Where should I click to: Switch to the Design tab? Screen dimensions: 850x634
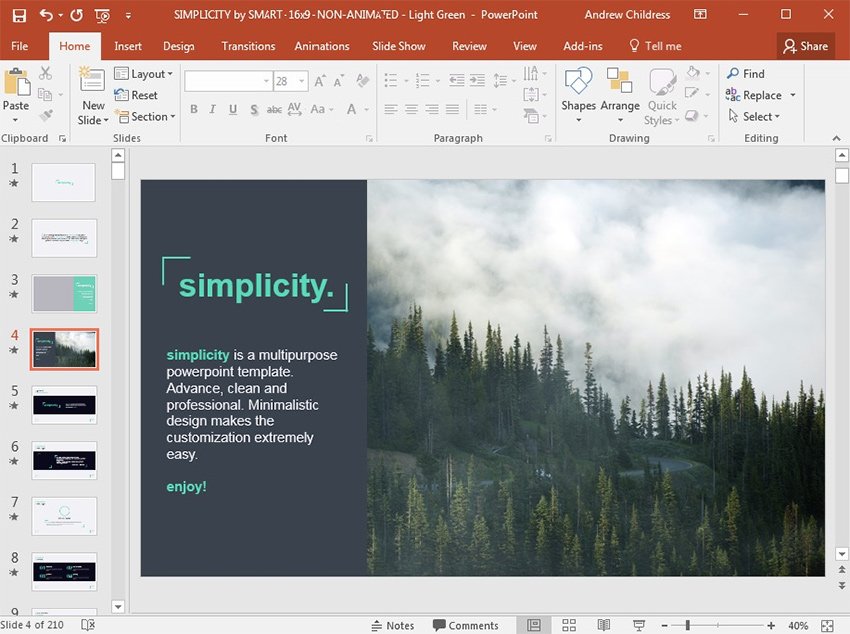[x=178, y=46]
